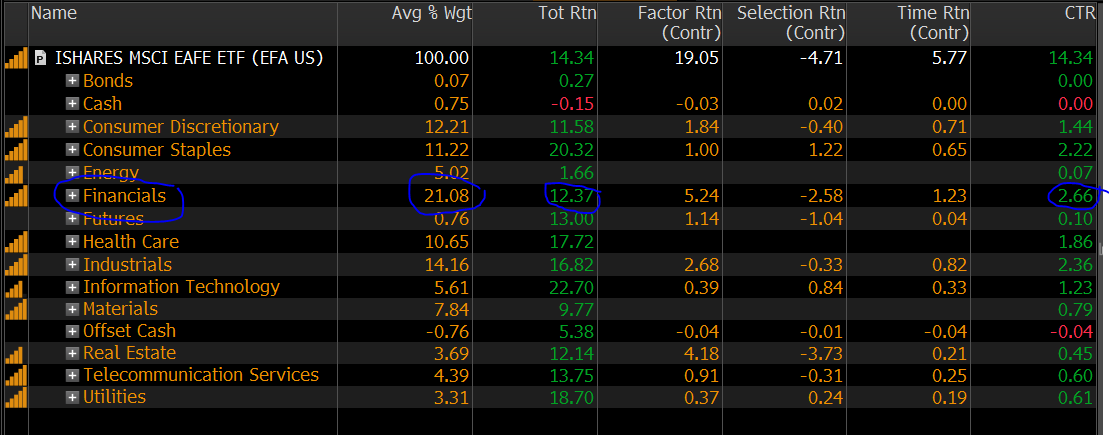Image resolution: width=1109 pixels, height=435 pixels.
Task: Select the ISHARES MSCI EAFE ETF (EFA US) name
Action: click(x=189, y=58)
